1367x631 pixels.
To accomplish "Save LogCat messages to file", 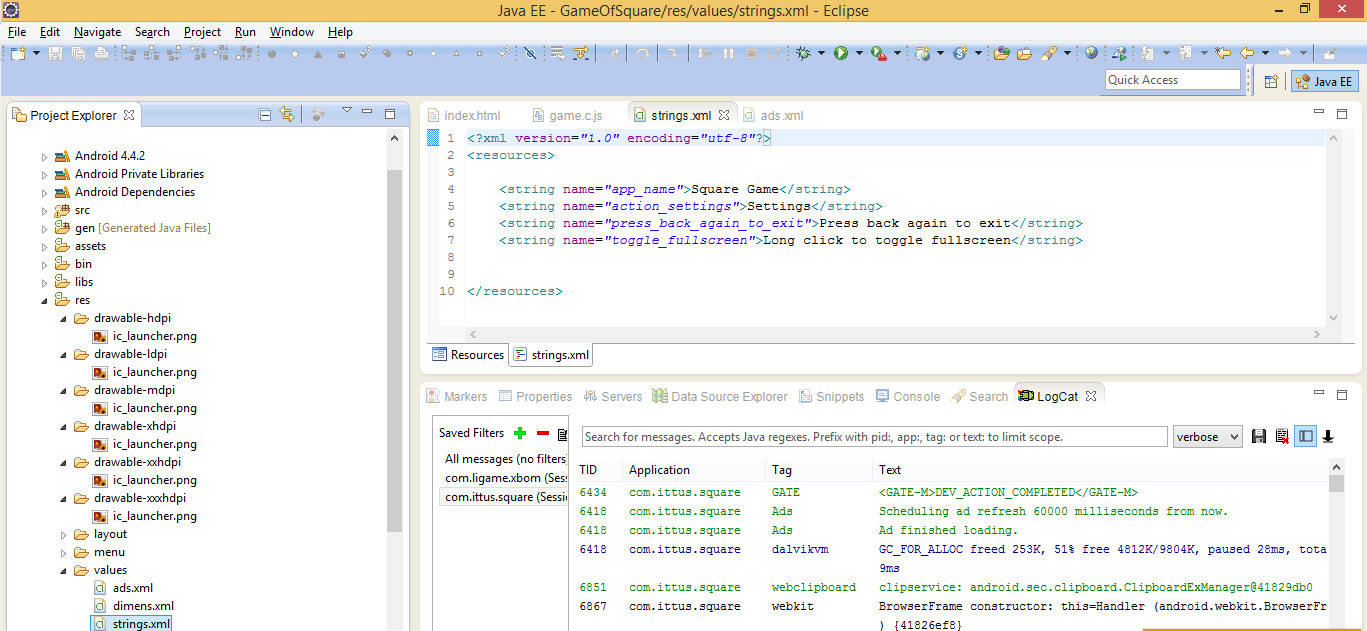I will point(1259,436).
